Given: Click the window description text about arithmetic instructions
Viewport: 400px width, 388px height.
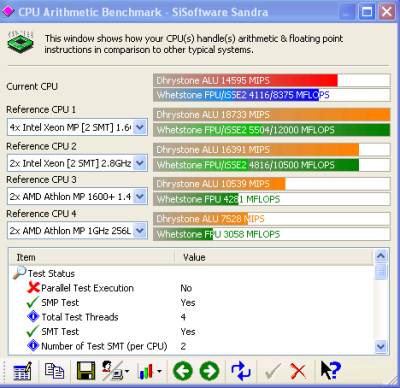Looking at the screenshot, I should (x=194, y=44).
